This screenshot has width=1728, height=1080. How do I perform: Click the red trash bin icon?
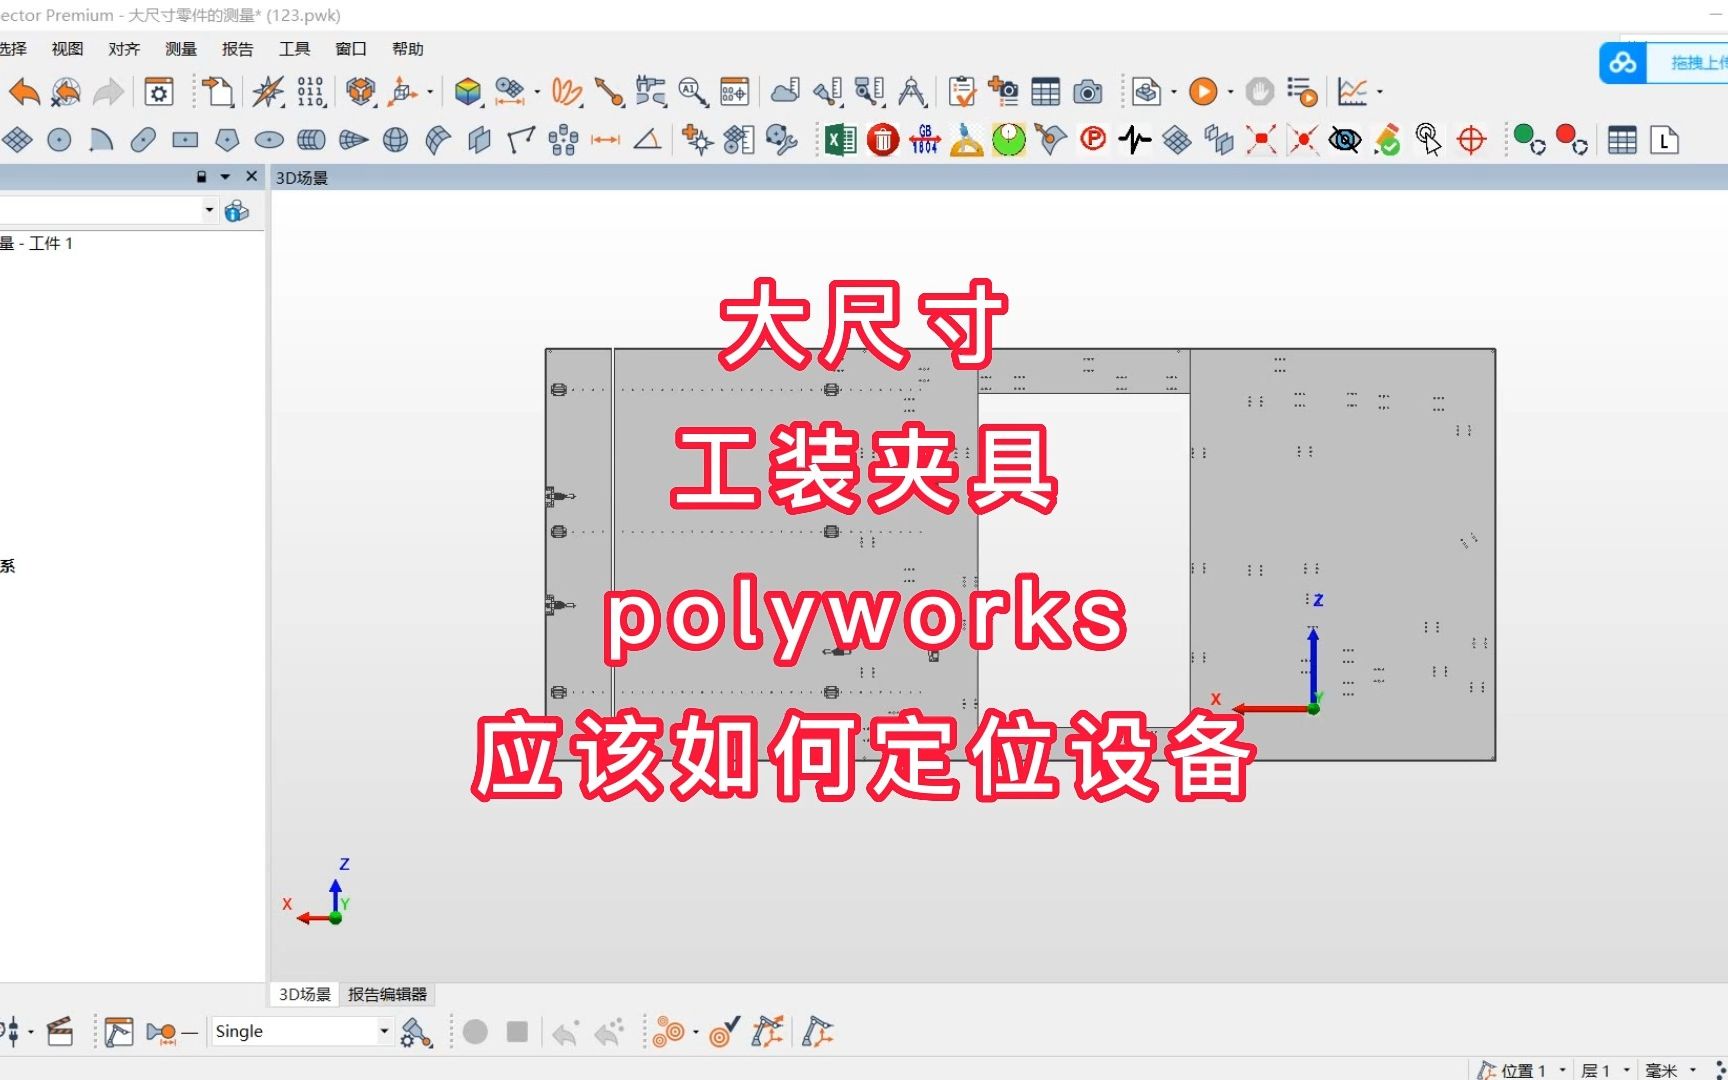883,140
